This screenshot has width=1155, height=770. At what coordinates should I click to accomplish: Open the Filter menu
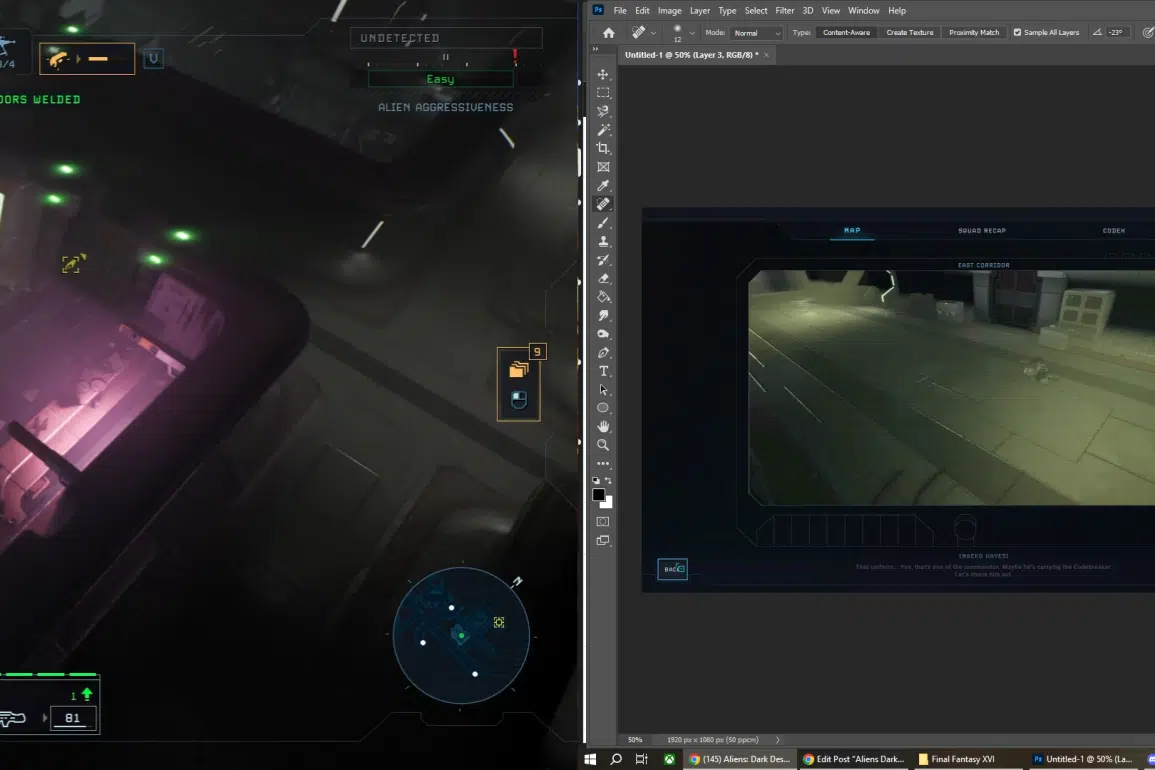point(784,10)
